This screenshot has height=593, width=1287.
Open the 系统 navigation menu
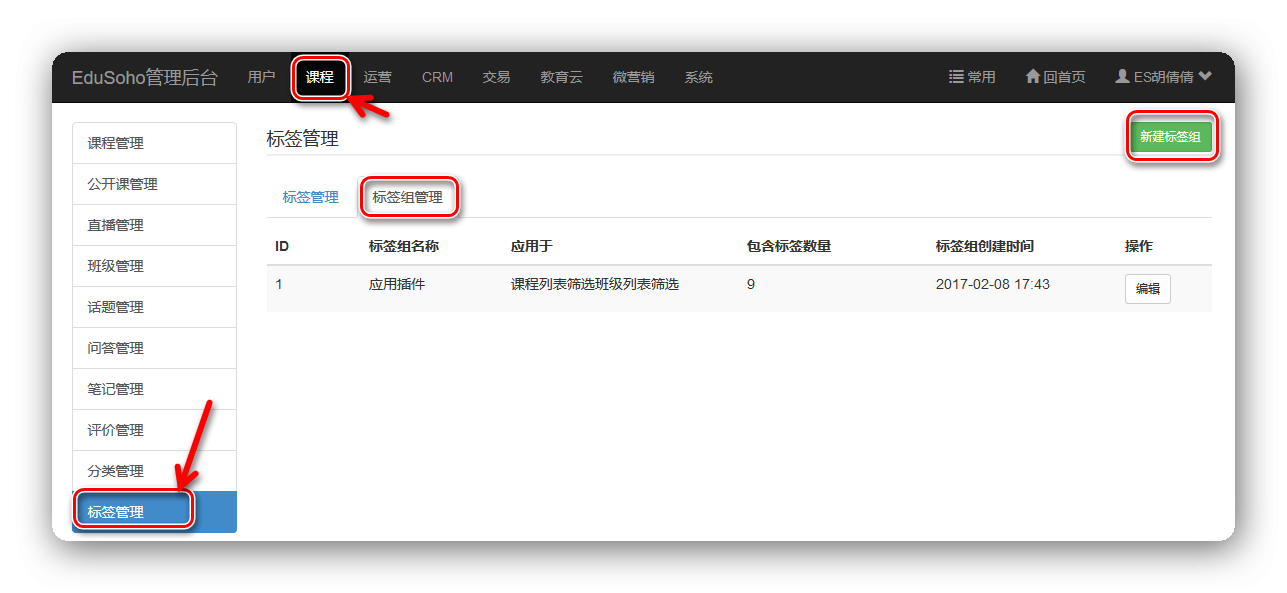point(698,77)
